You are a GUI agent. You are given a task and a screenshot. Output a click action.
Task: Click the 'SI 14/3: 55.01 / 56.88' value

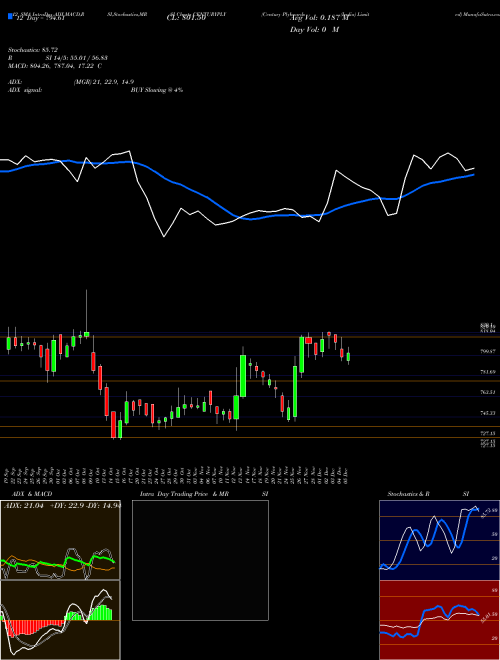(x=77, y=58)
